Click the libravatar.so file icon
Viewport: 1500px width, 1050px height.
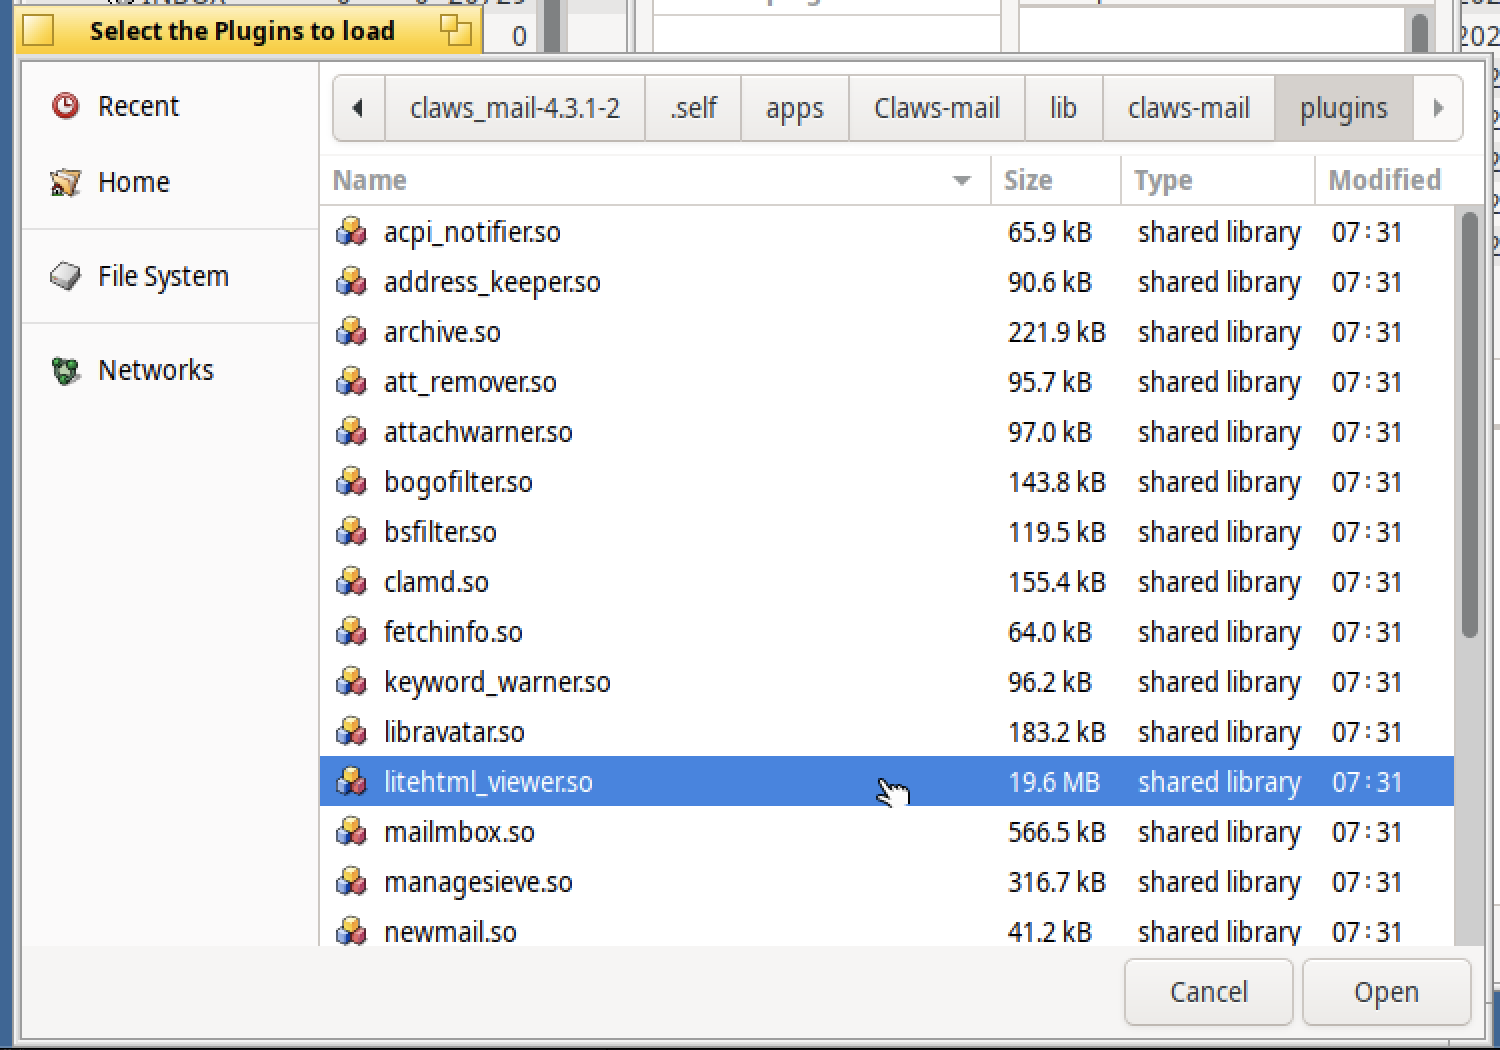coord(351,732)
